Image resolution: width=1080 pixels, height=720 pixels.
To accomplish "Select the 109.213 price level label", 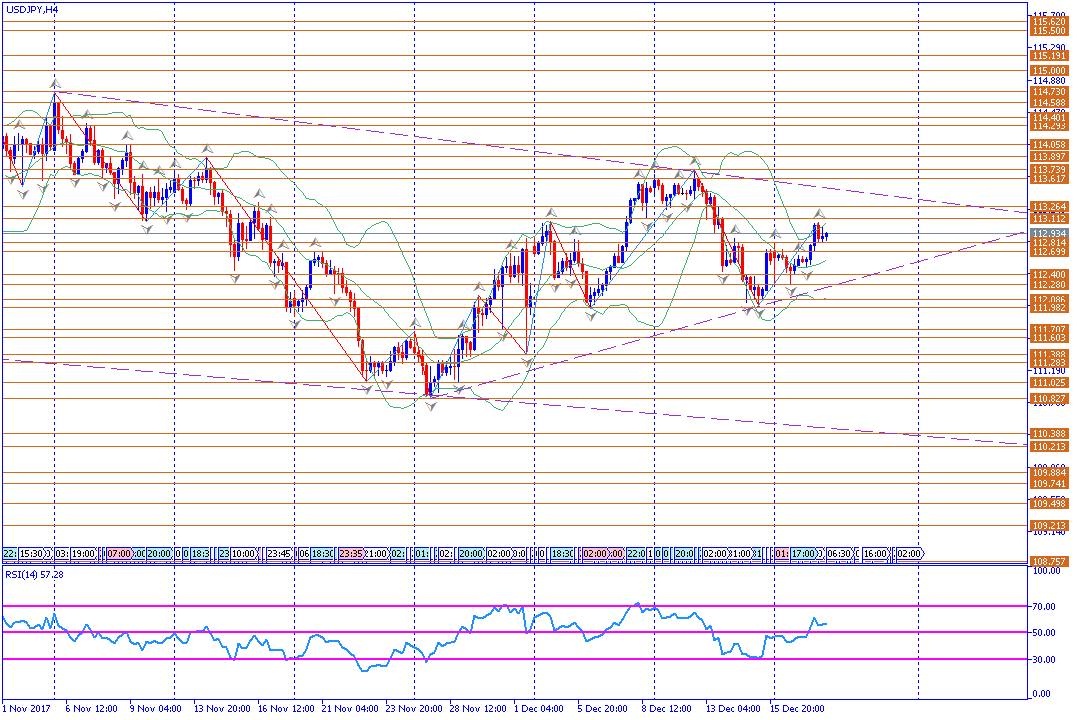I will 1049,526.
